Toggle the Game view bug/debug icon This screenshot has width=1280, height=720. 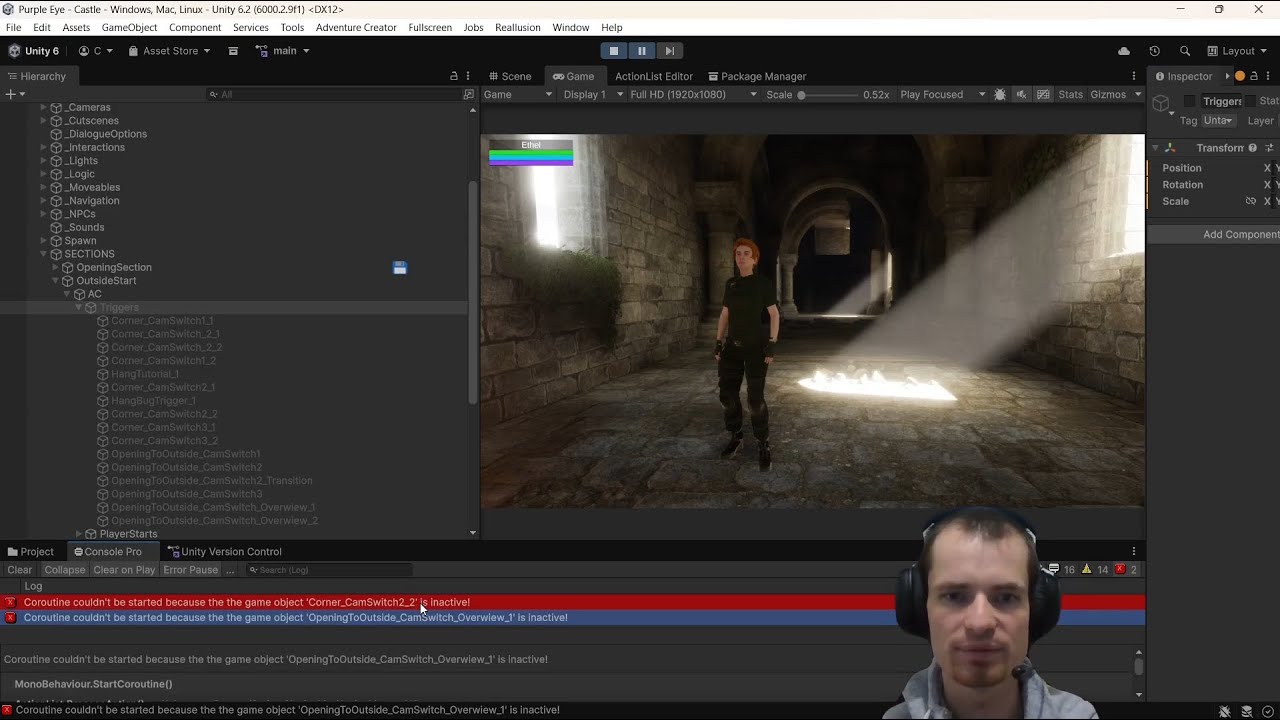(1000, 94)
